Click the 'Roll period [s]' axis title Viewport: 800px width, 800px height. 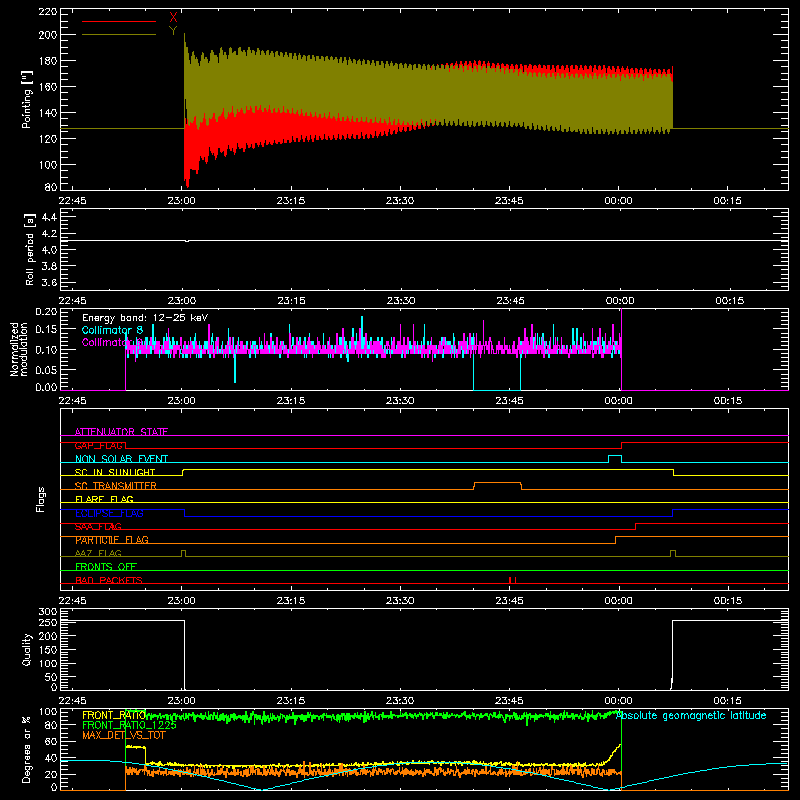(30, 249)
